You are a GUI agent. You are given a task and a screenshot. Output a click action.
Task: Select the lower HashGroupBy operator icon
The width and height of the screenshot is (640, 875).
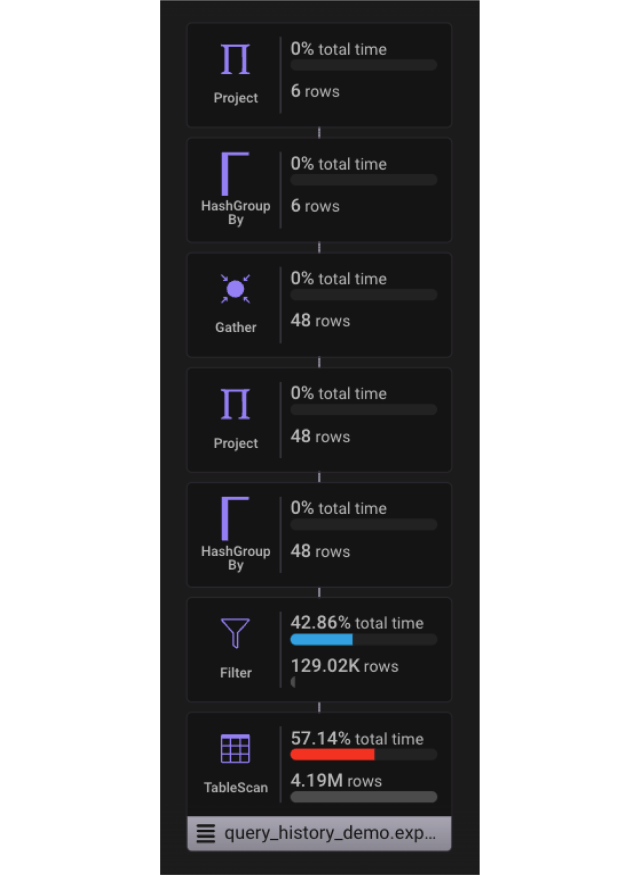coord(234,520)
